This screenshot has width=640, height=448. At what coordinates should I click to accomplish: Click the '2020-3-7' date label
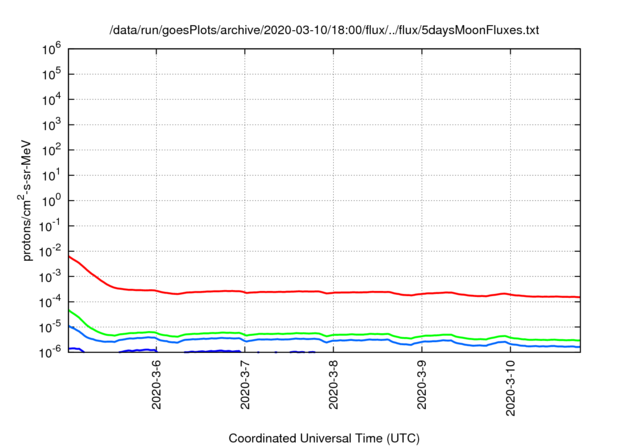pos(245,384)
